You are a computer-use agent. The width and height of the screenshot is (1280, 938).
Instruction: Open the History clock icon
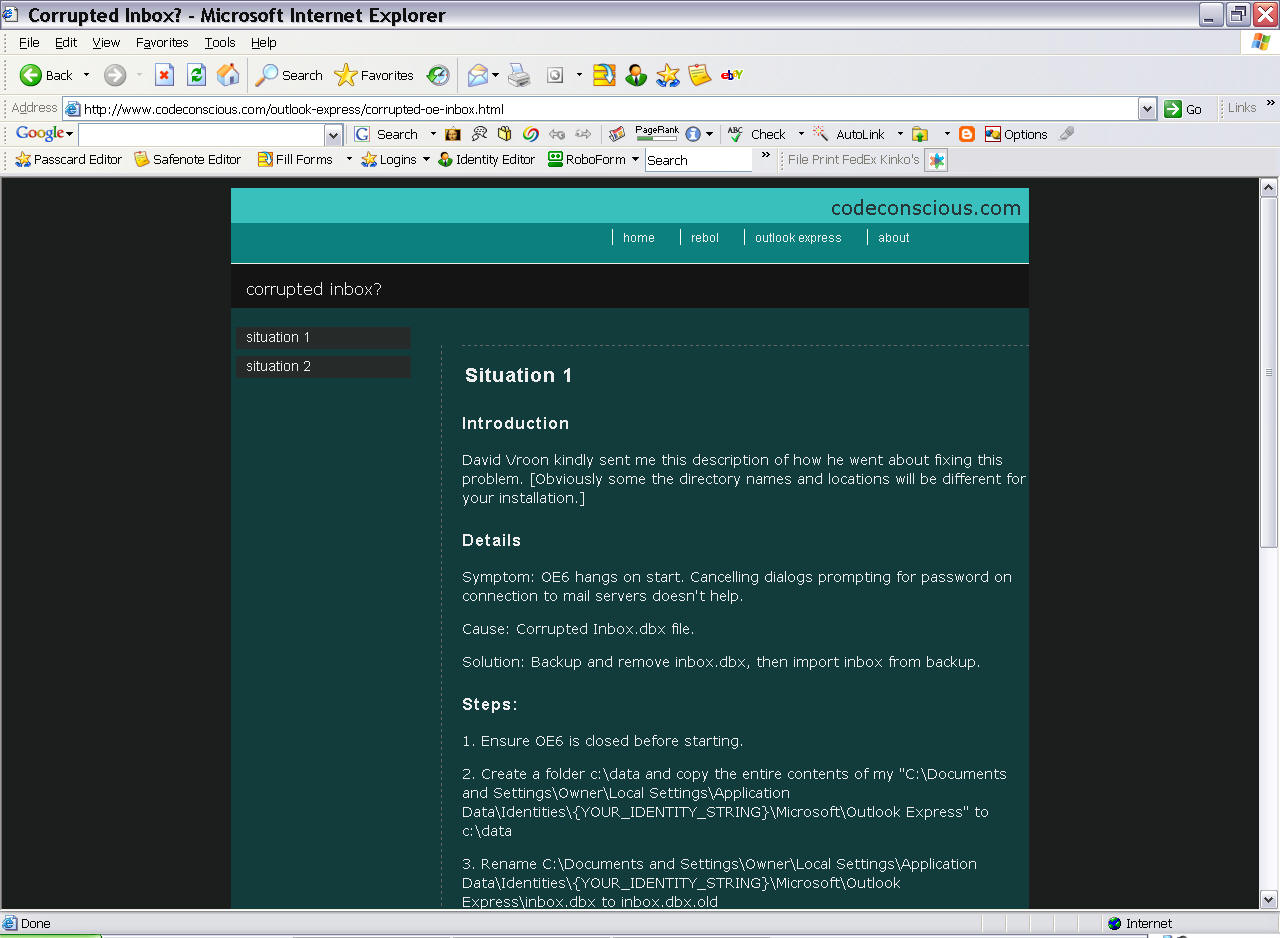[x=438, y=75]
